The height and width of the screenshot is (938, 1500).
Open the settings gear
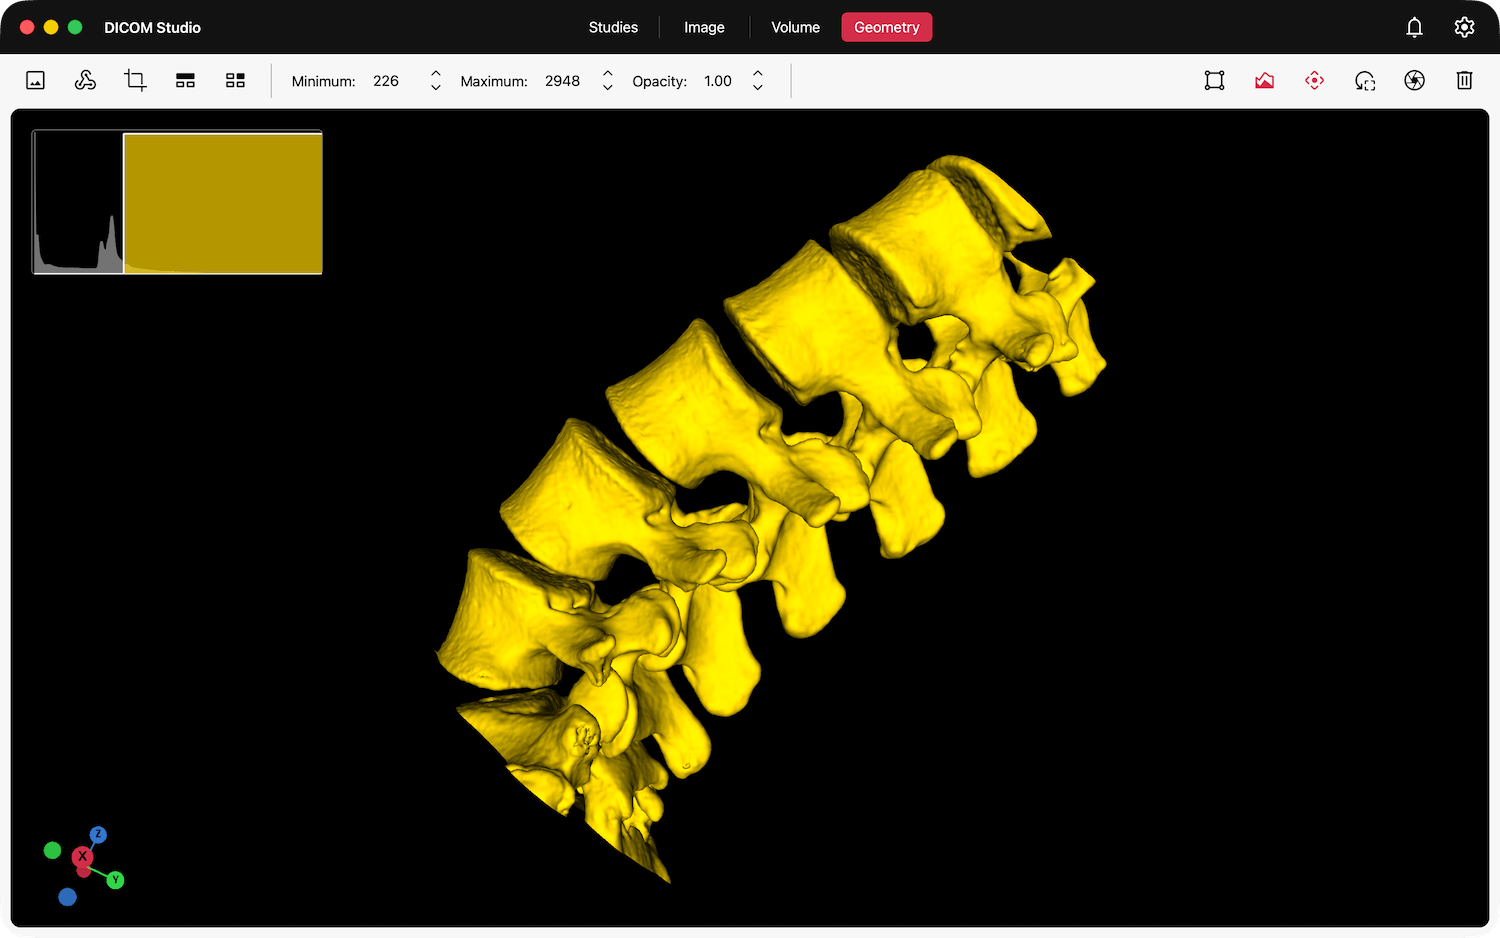pos(1464,27)
